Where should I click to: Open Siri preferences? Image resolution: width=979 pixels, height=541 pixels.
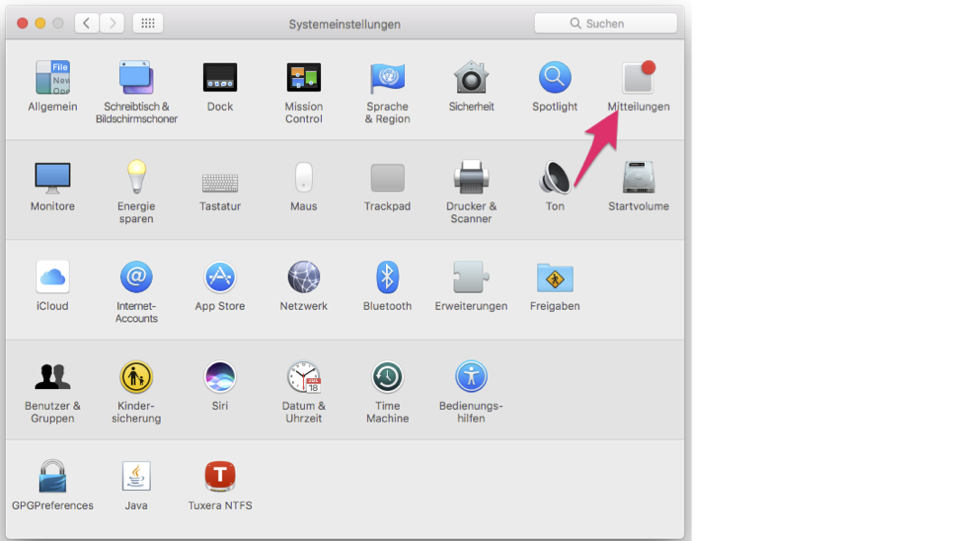click(x=220, y=377)
